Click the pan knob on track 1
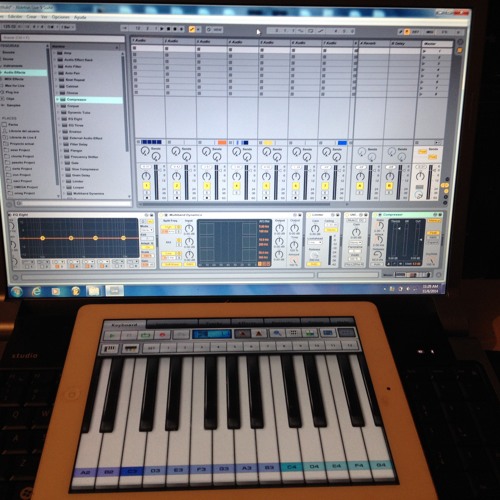This screenshot has height=500, width=500. (x=146, y=176)
